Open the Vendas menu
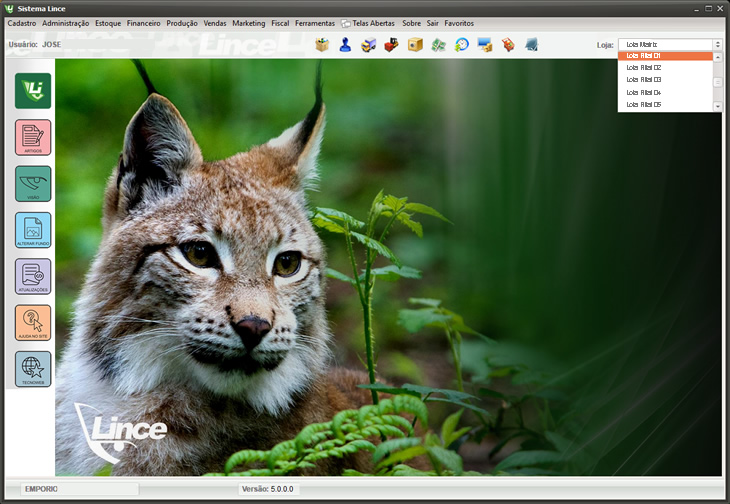Screen dimensions: 730x504 (215, 23)
